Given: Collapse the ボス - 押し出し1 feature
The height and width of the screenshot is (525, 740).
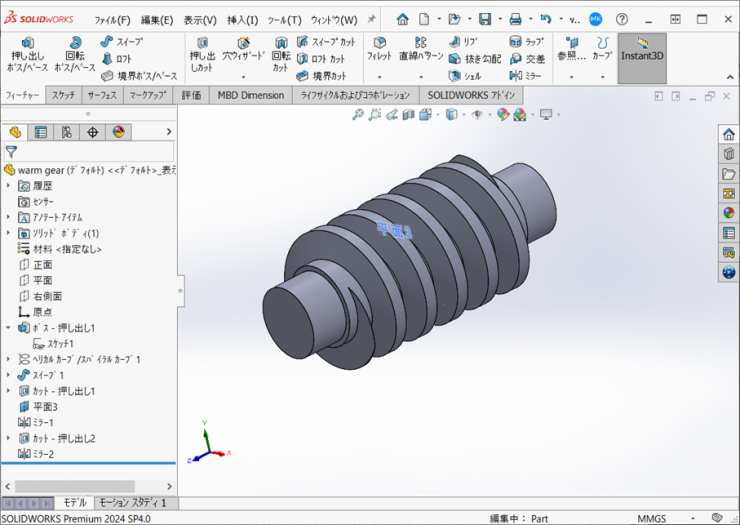Looking at the screenshot, I should coord(9,328).
